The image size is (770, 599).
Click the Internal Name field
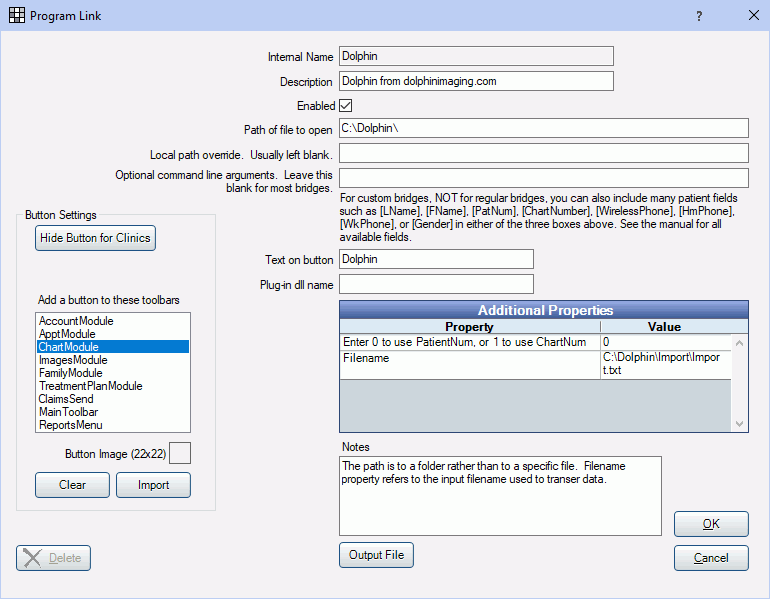point(476,56)
